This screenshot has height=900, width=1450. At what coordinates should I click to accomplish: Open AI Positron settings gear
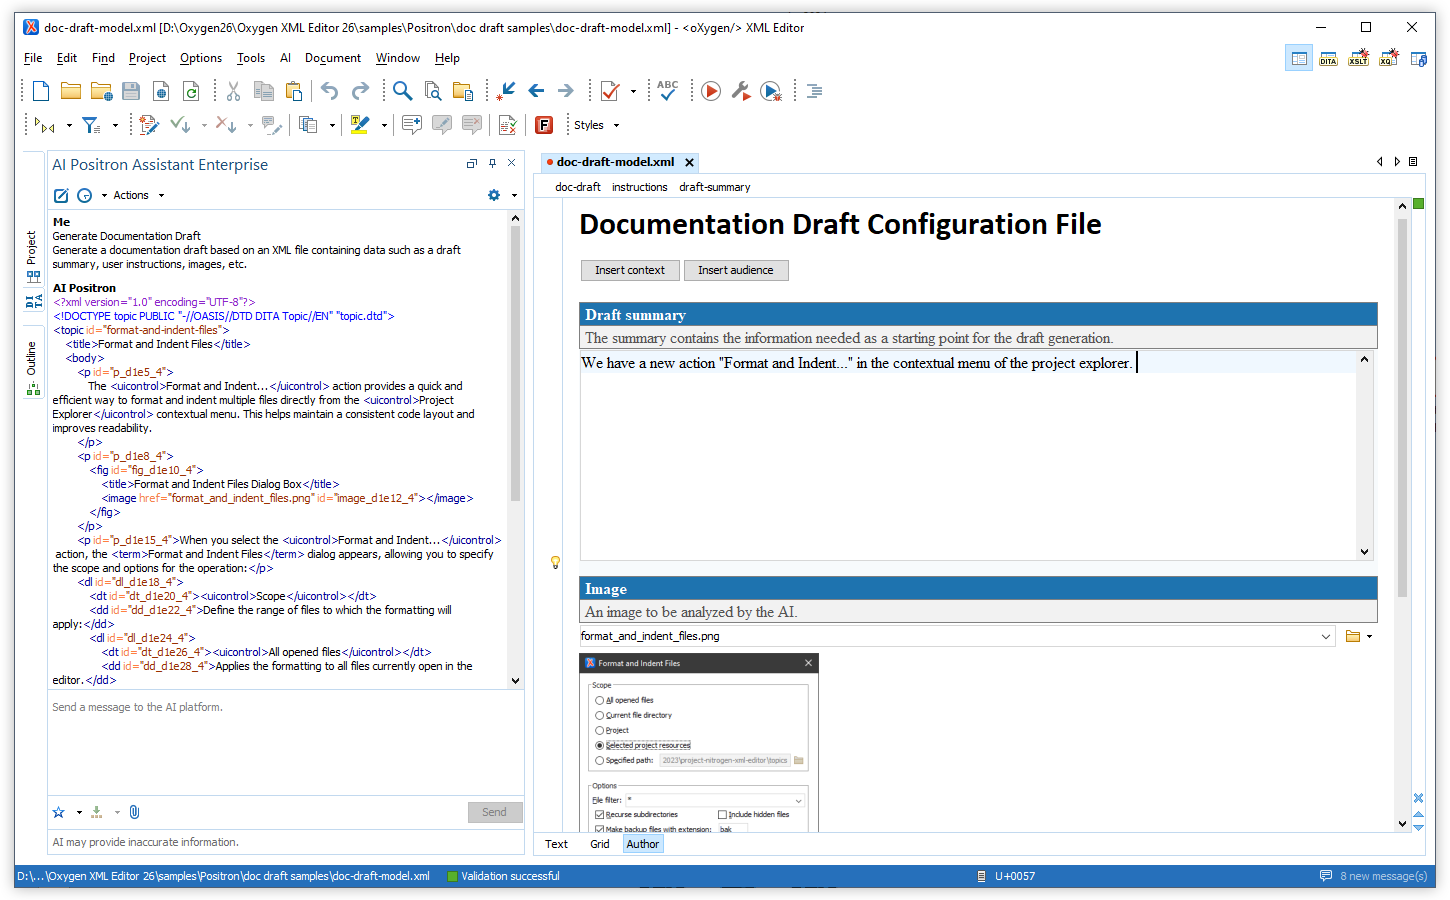pos(493,195)
